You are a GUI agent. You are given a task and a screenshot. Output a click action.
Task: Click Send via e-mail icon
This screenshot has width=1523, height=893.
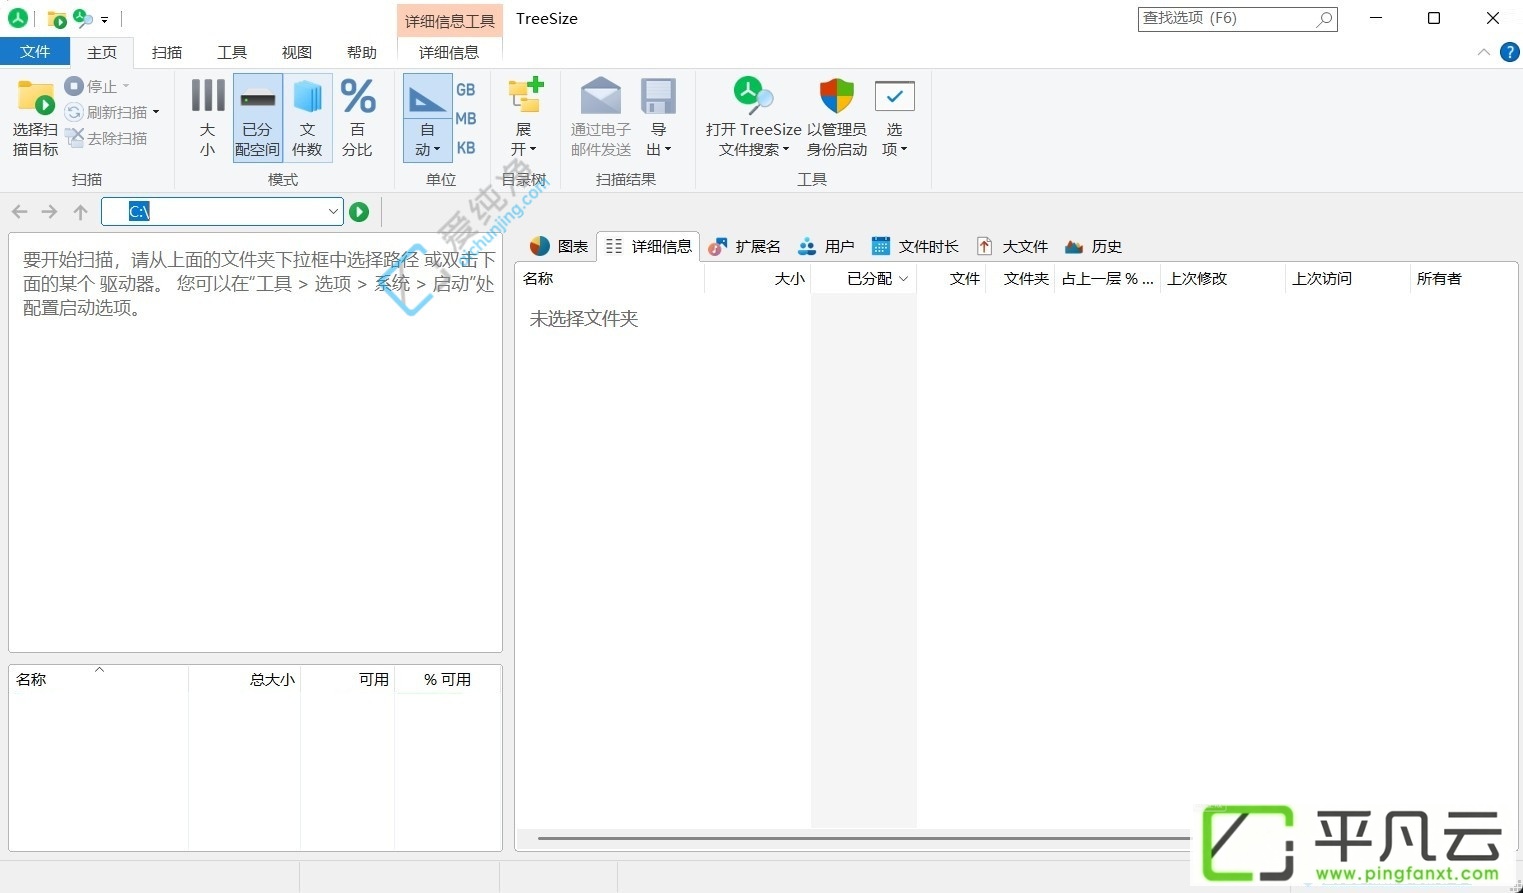tap(601, 97)
